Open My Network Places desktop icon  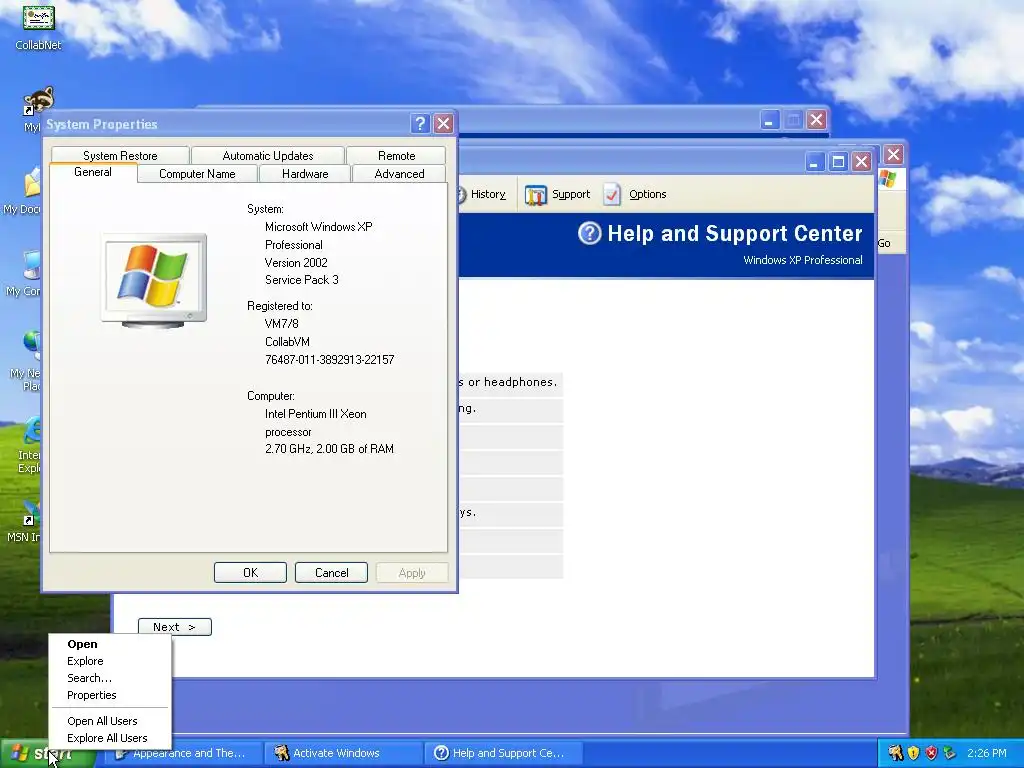click(x=31, y=346)
